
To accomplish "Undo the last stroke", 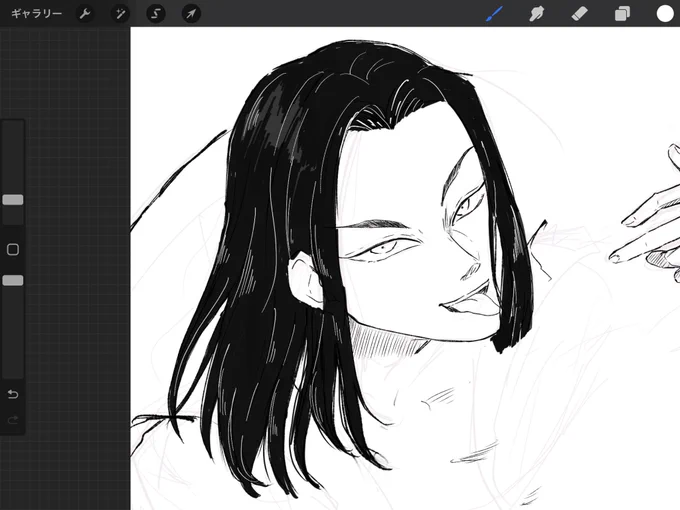I will (x=13, y=394).
